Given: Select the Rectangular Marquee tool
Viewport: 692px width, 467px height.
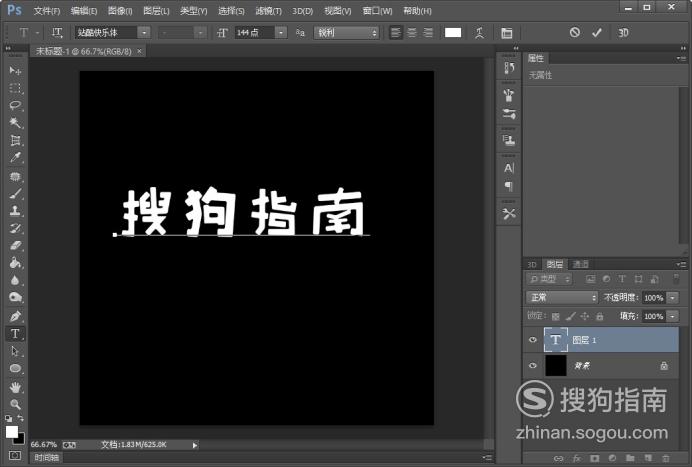Looking at the screenshot, I should [15, 88].
